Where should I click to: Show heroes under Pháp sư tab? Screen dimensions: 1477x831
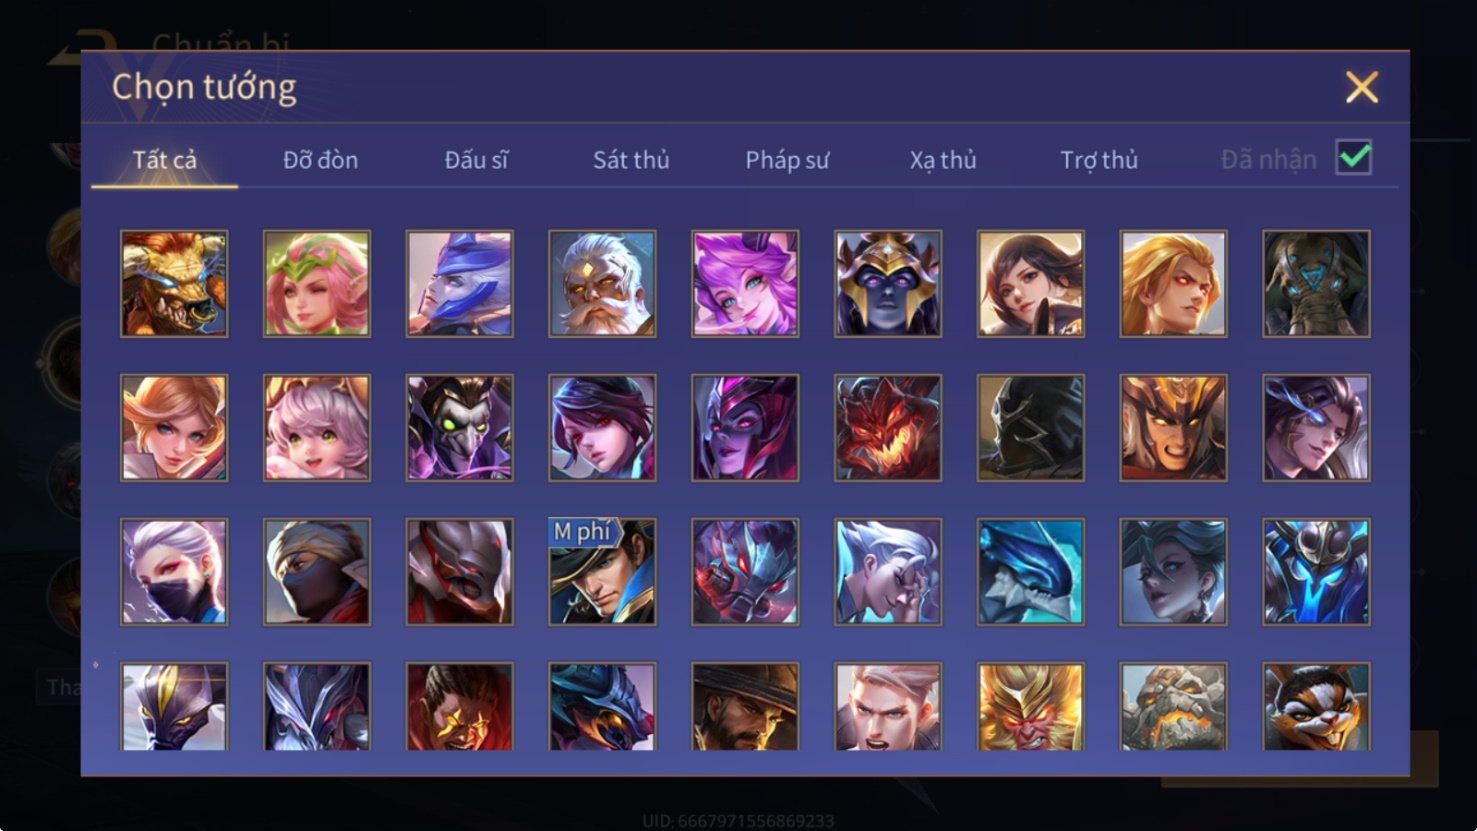click(x=787, y=160)
